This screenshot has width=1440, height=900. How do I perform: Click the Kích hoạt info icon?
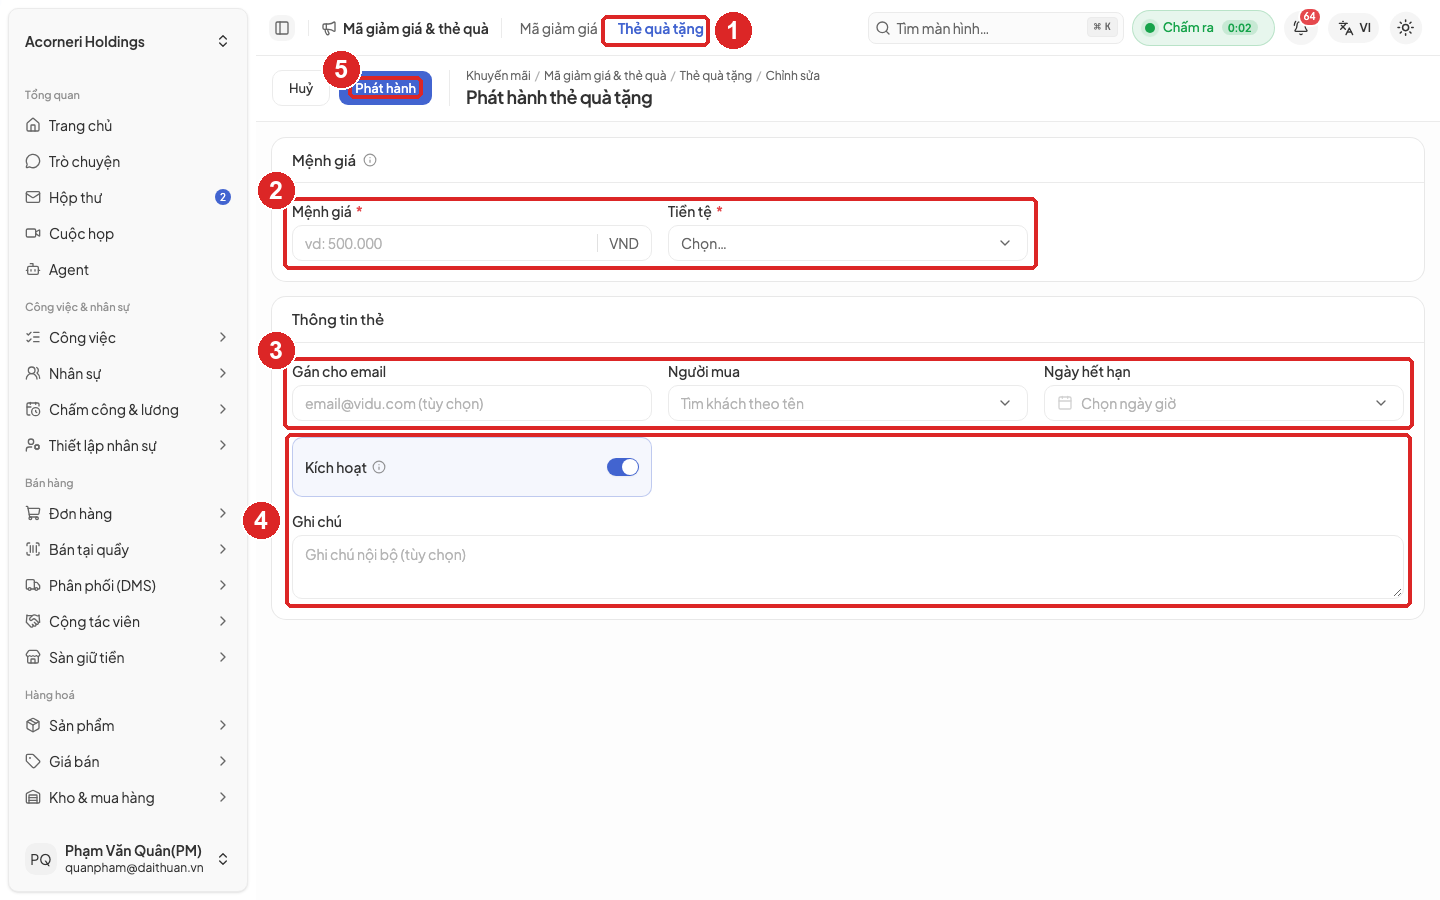click(x=379, y=467)
